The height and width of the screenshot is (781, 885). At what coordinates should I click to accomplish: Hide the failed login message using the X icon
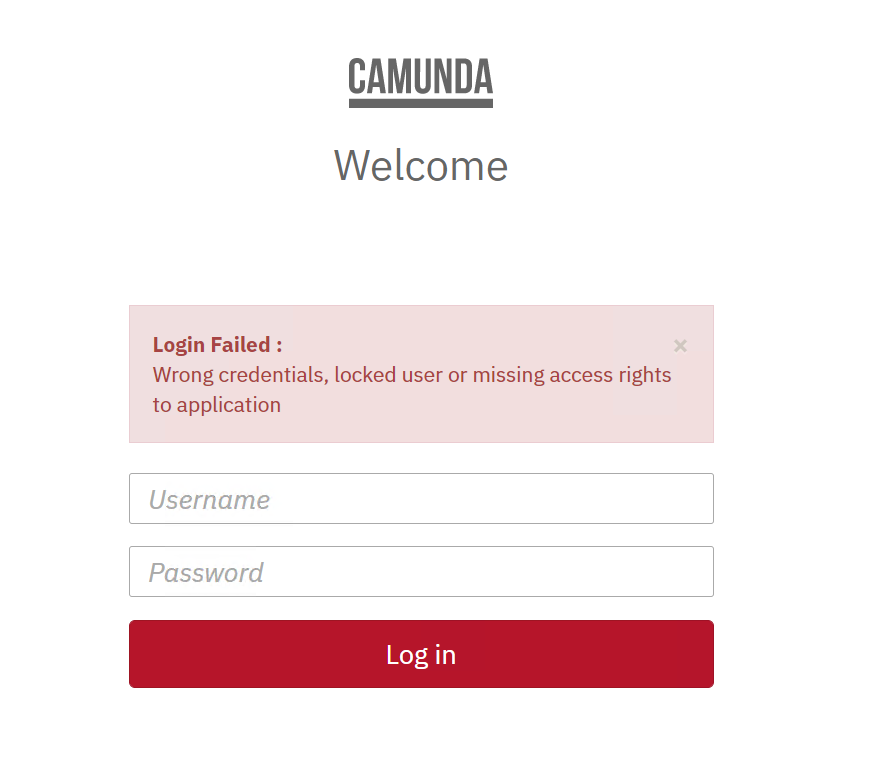click(x=680, y=346)
